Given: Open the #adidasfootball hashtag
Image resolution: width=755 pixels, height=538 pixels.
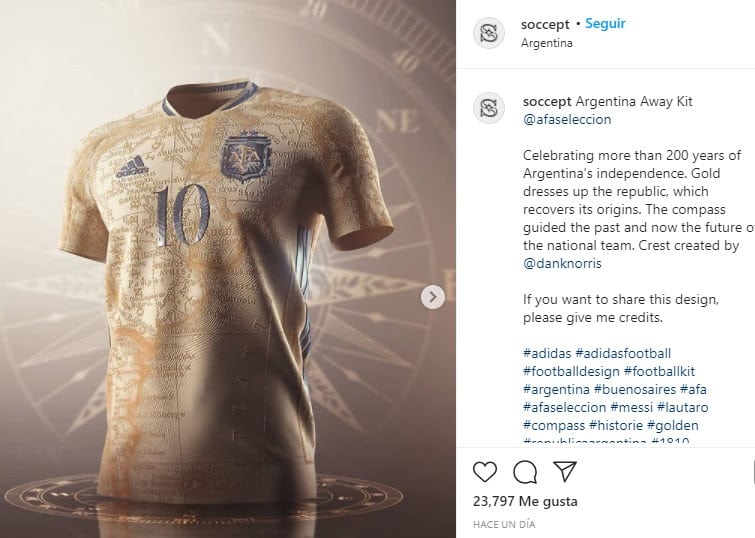Looking at the screenshot, I should coord(623,354).
